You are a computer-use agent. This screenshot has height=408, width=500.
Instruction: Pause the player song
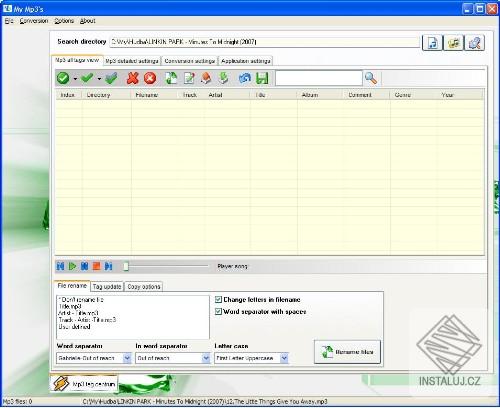coord(84,266)
